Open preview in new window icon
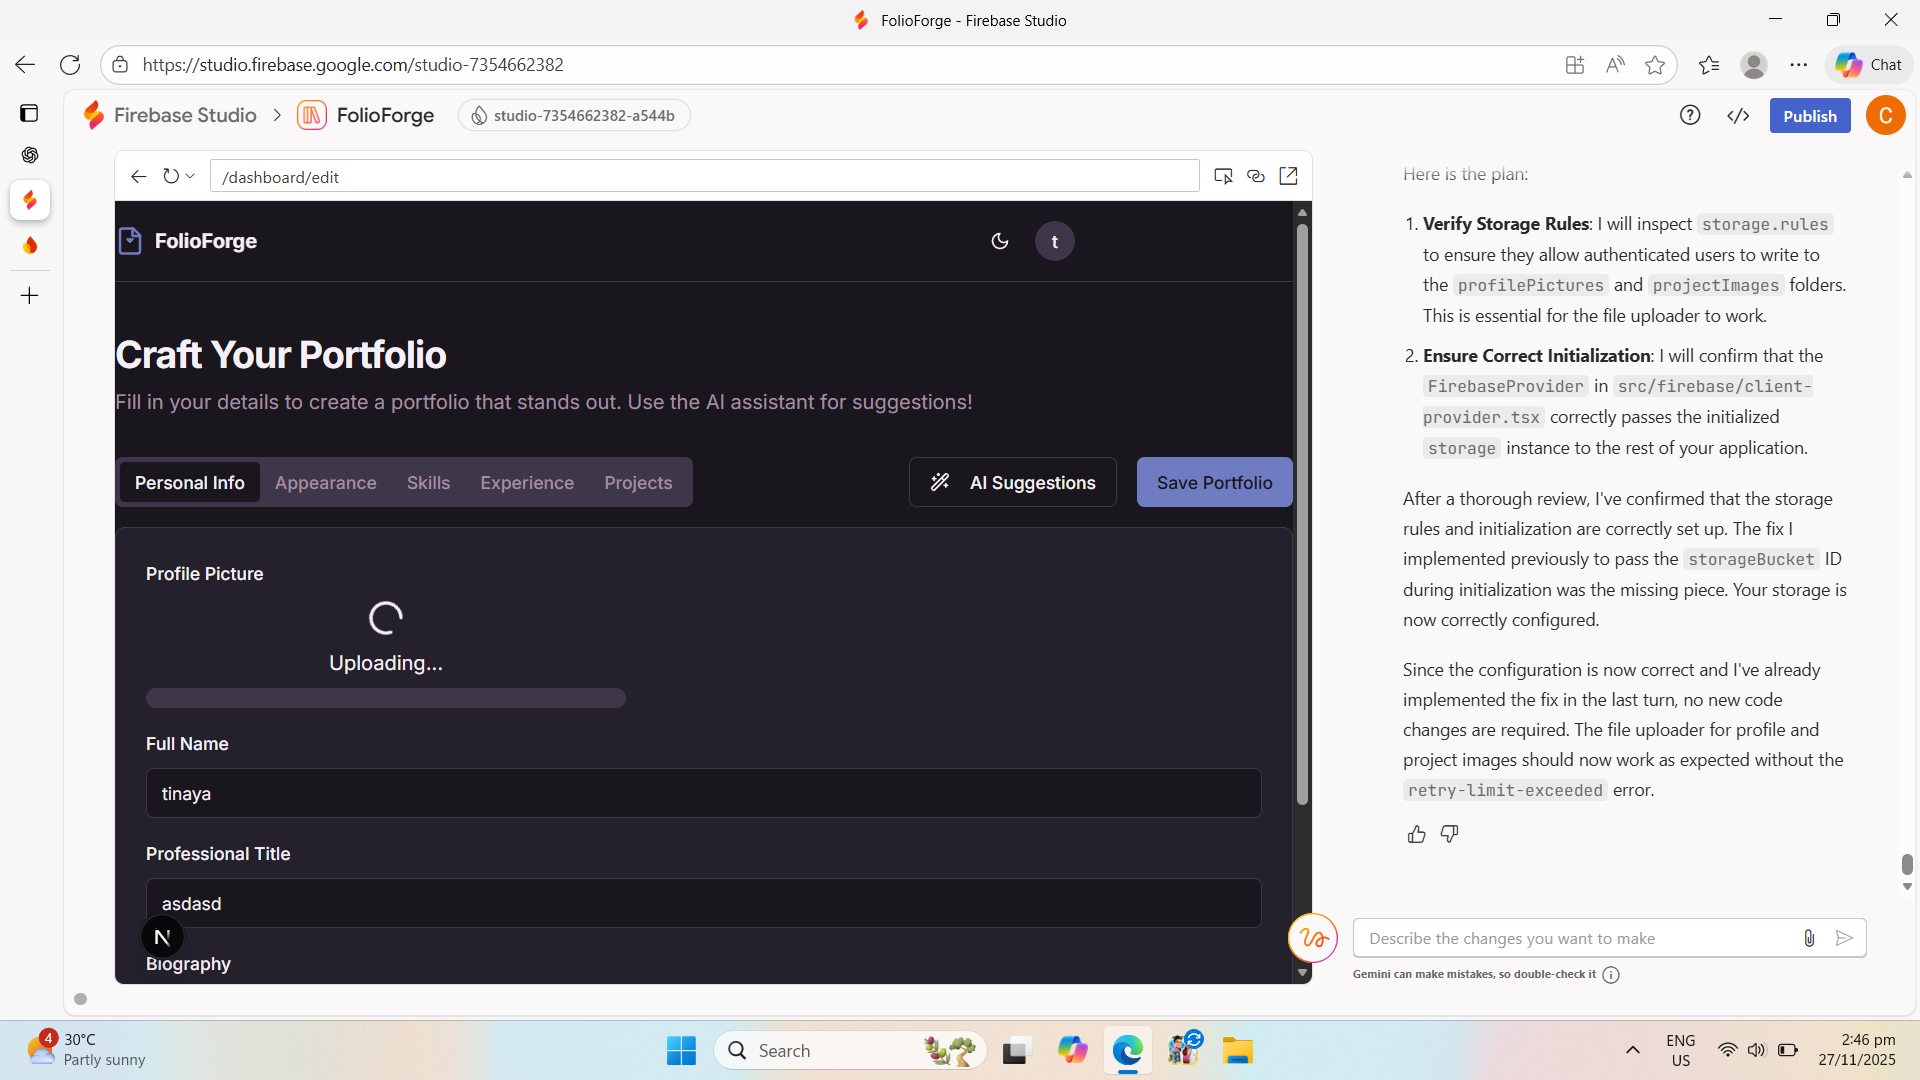 tap(1288, 176)
